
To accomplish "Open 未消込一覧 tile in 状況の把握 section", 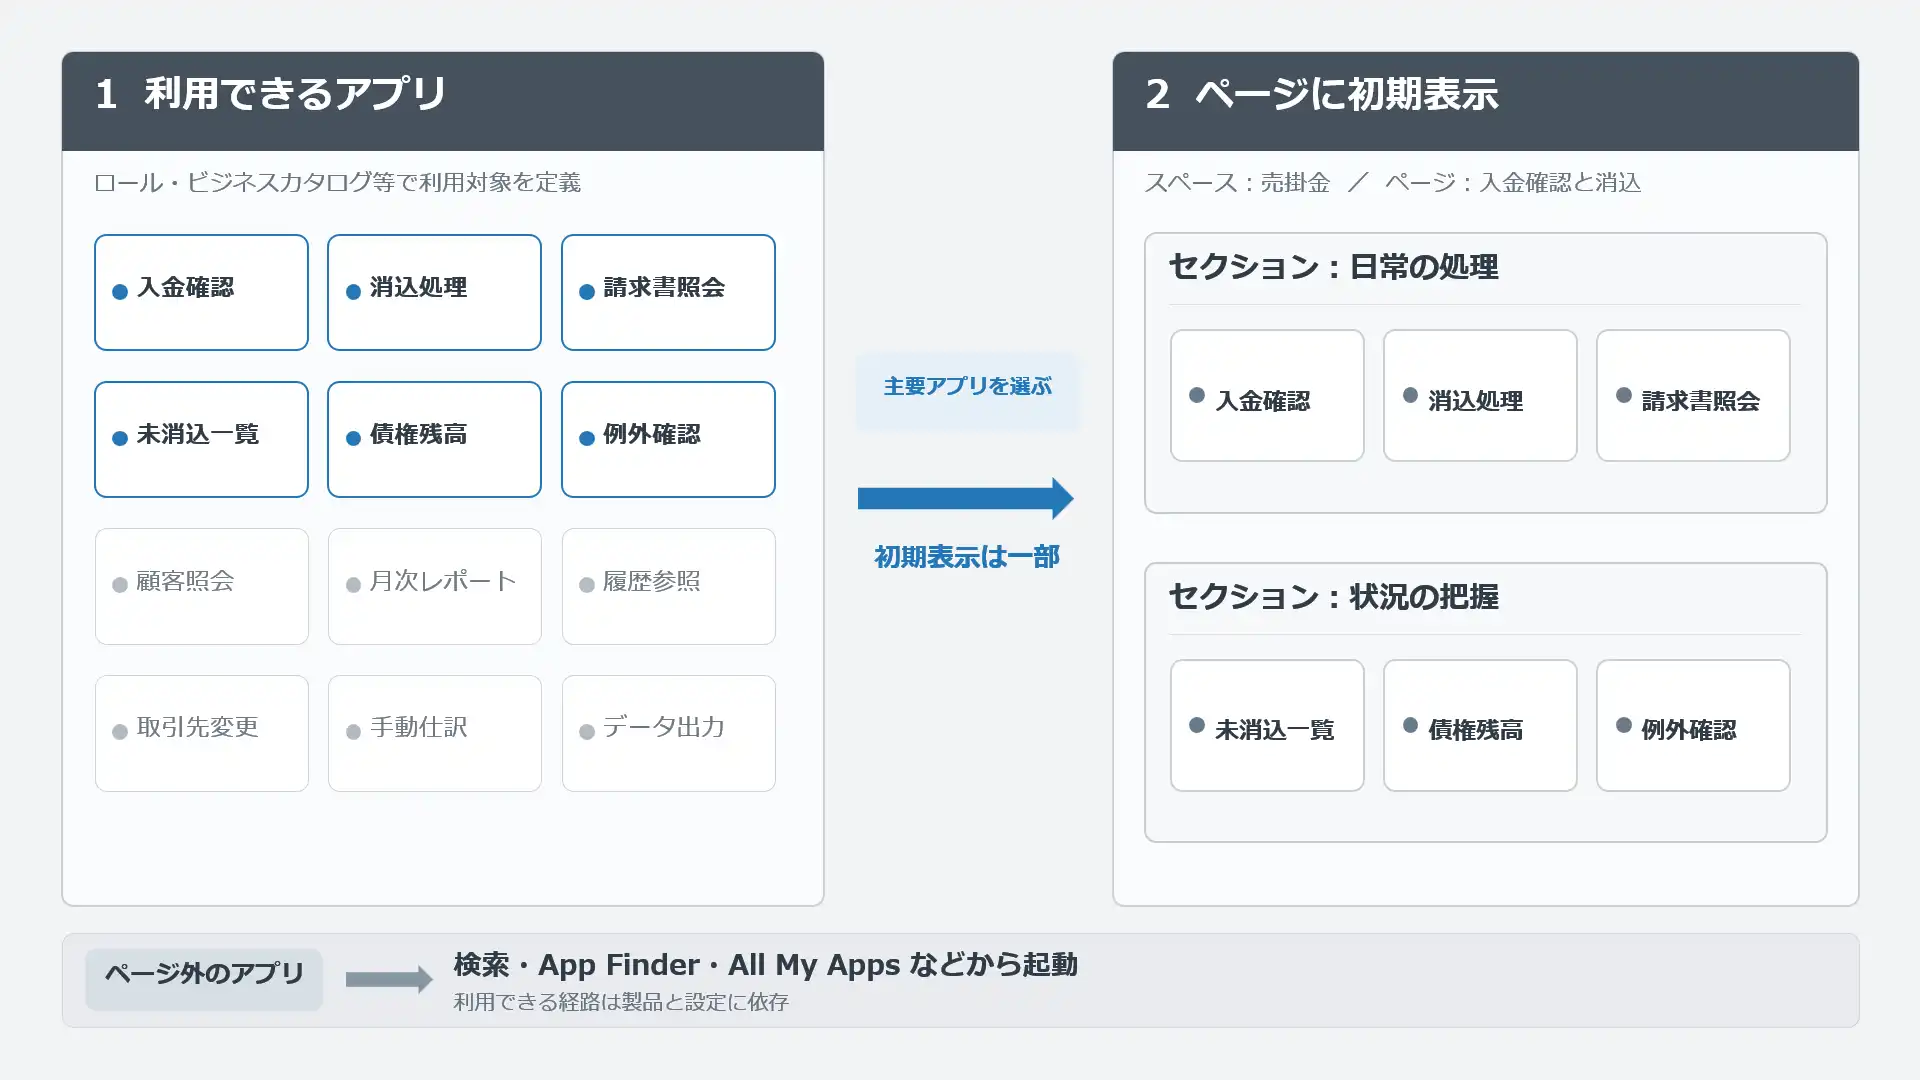I will [1267, 725].
